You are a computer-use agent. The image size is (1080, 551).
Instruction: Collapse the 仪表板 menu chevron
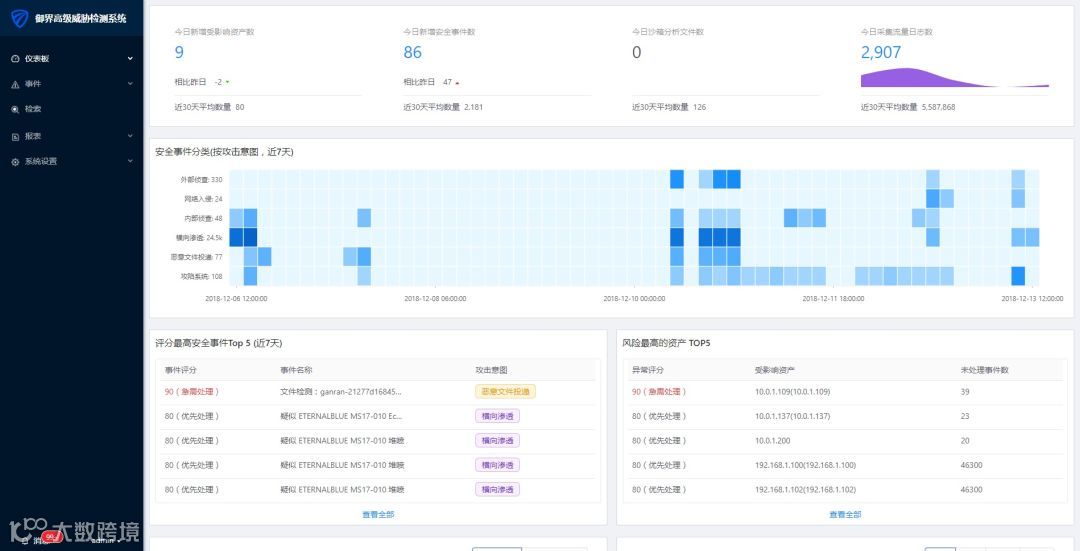pyautogui.click(x=130, y=59)
